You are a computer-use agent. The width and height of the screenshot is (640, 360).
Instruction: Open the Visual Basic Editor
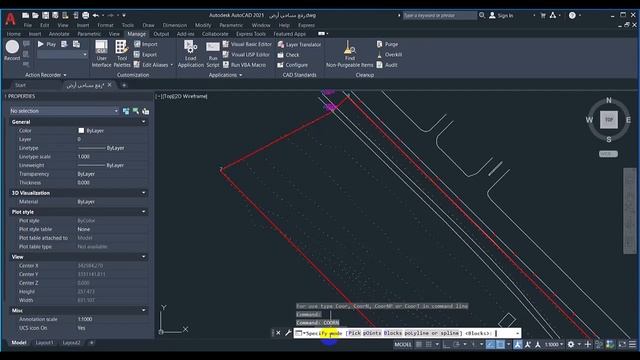pos(247,44)
